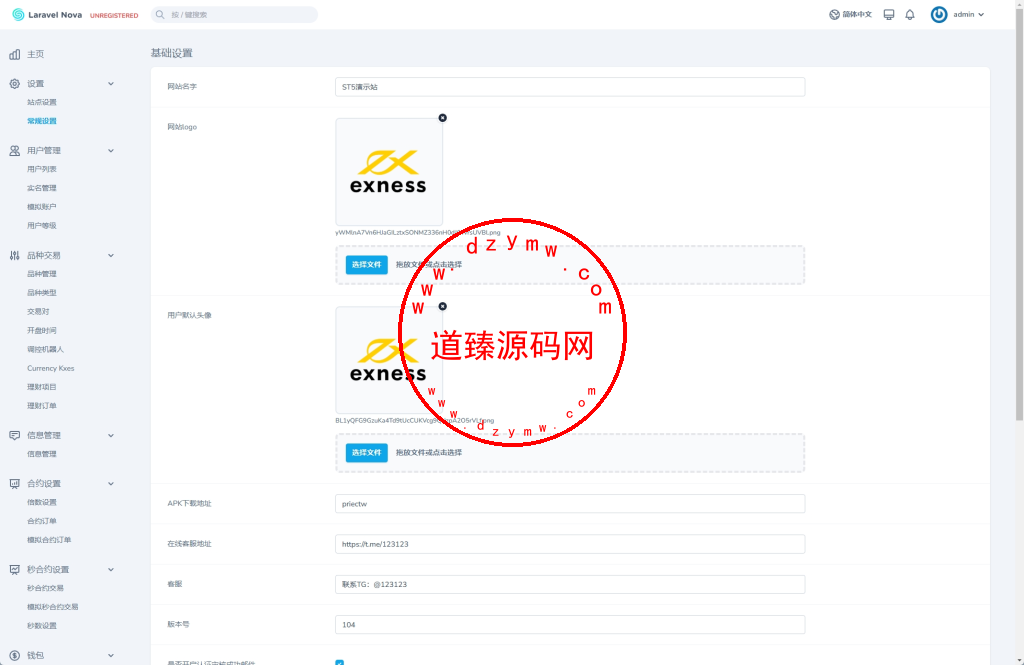This screenshot has height=665, width=1024.
Task: Click the 网站logo exness thumbnail
Action: click(x=389, y=172)
